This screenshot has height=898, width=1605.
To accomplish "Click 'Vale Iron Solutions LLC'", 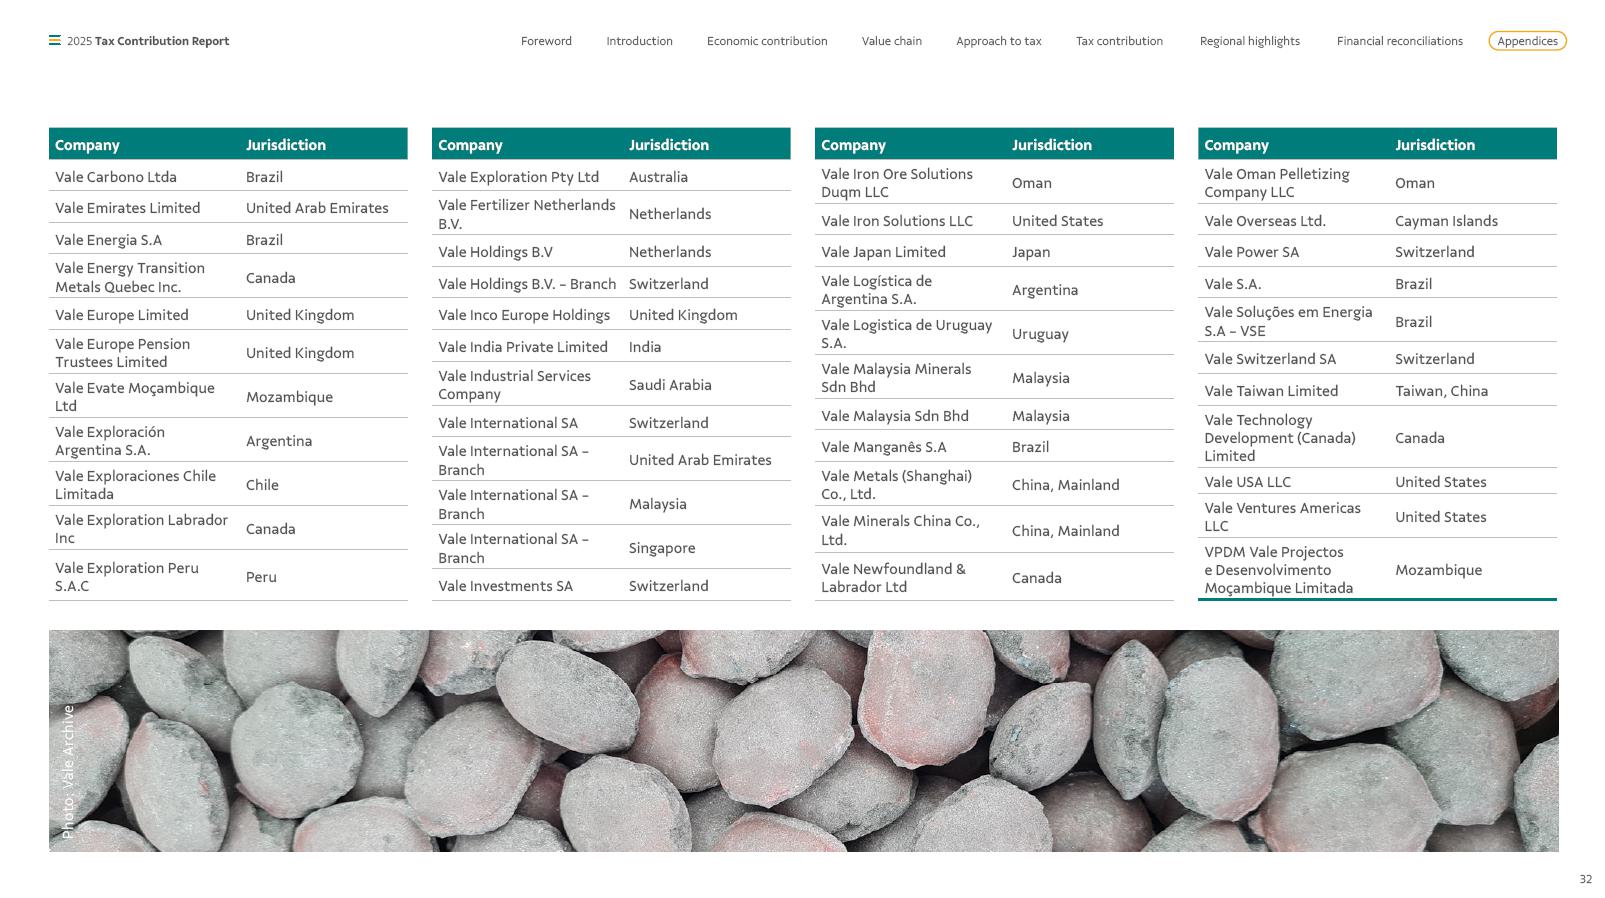I will pos(897,221).
